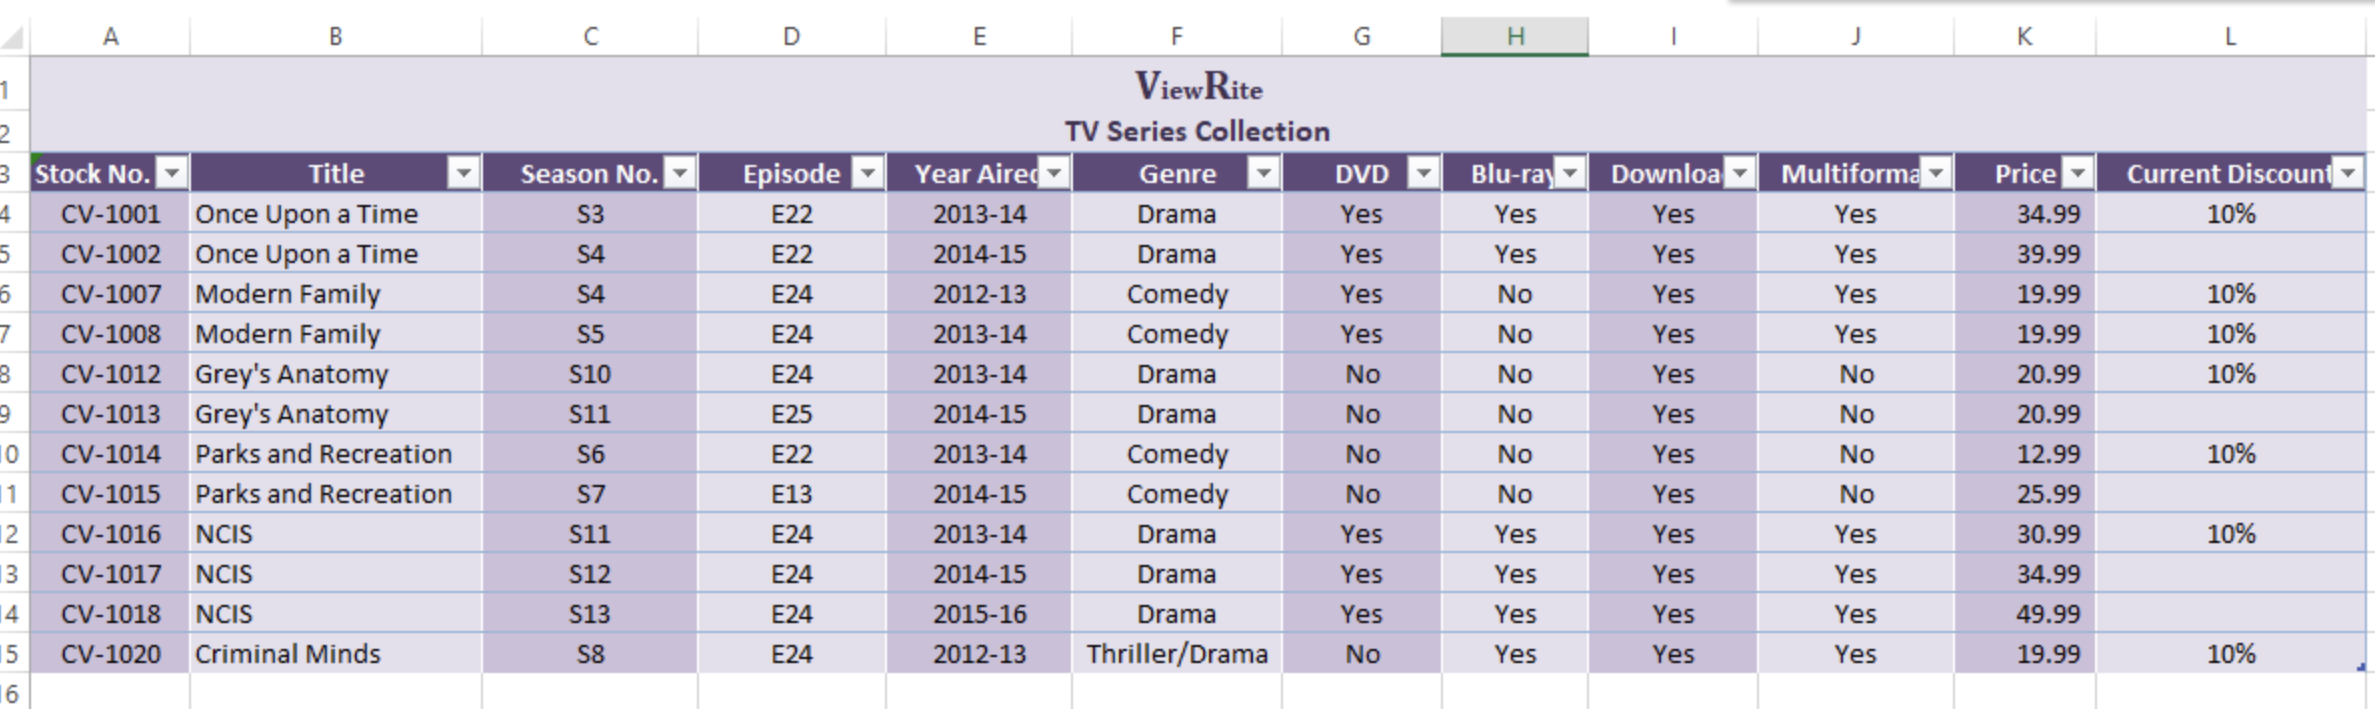This screenshot has width=2375, height=709.
Task: Open the Season No. filter dropdown
Action: point(679,173)
